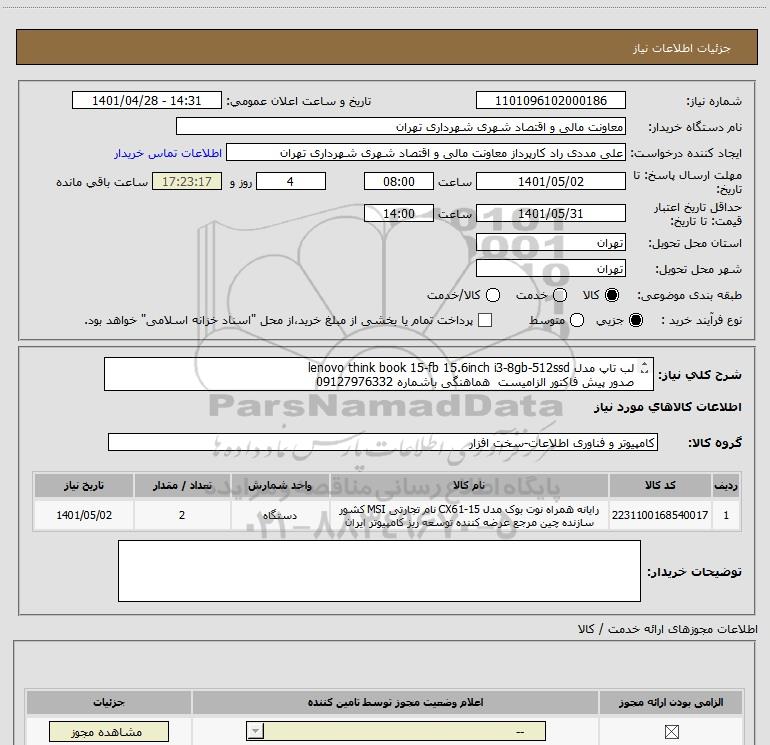The image size is (770, 745).
Task: Toggle the Islamic treasury bonds payment checkbox
Action: (x=485, y=320)
